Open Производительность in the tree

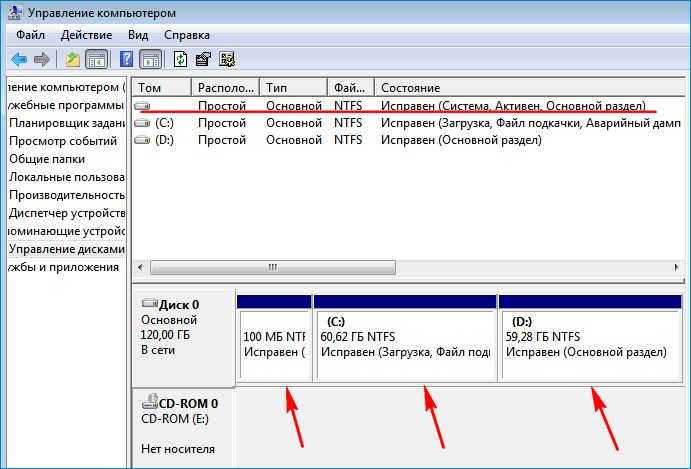pyautogui.click(x=67, y=195)
